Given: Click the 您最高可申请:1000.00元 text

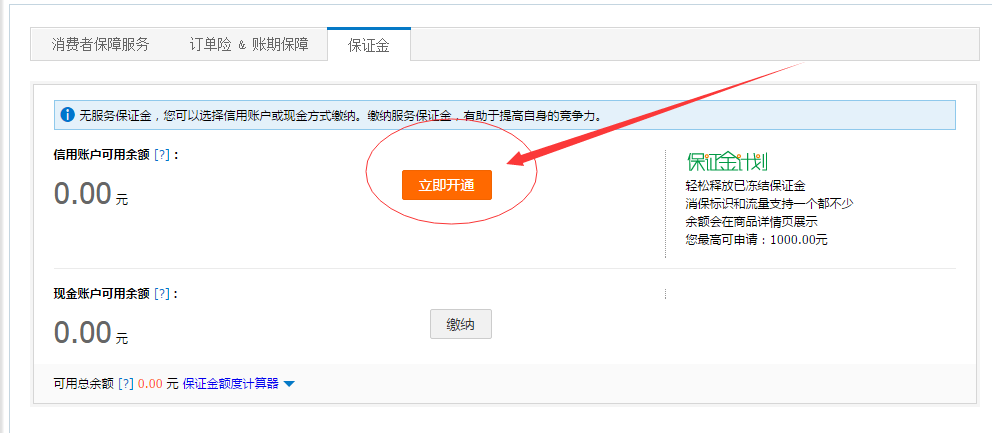Looking at the screenshot, I should (757, 240).
